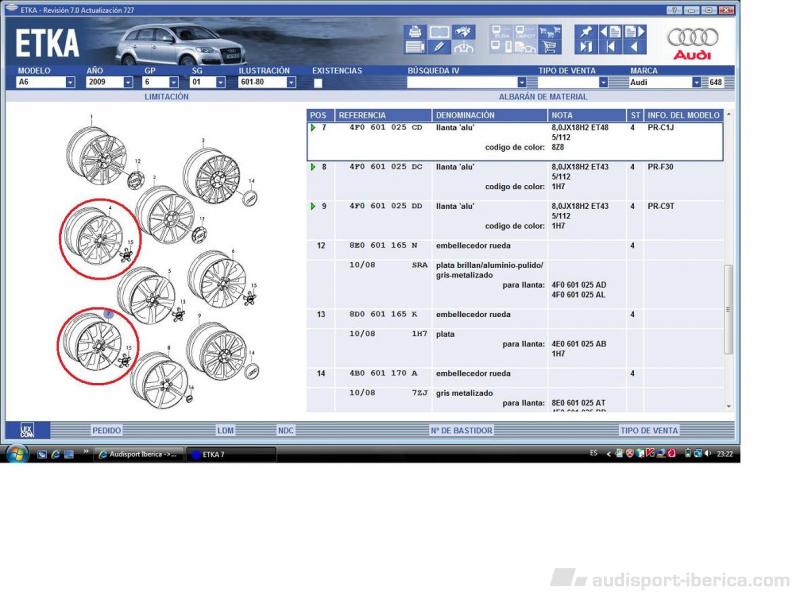Click TIPO DE VENTA in the bottom bar

(x=649, y=431)
